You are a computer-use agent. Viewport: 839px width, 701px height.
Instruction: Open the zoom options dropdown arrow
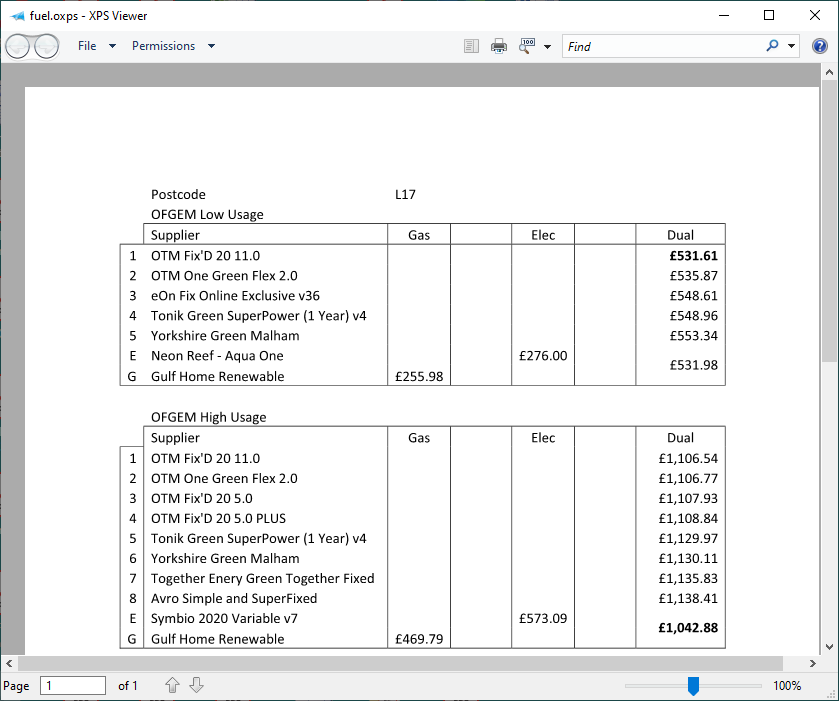coord(547,47)
